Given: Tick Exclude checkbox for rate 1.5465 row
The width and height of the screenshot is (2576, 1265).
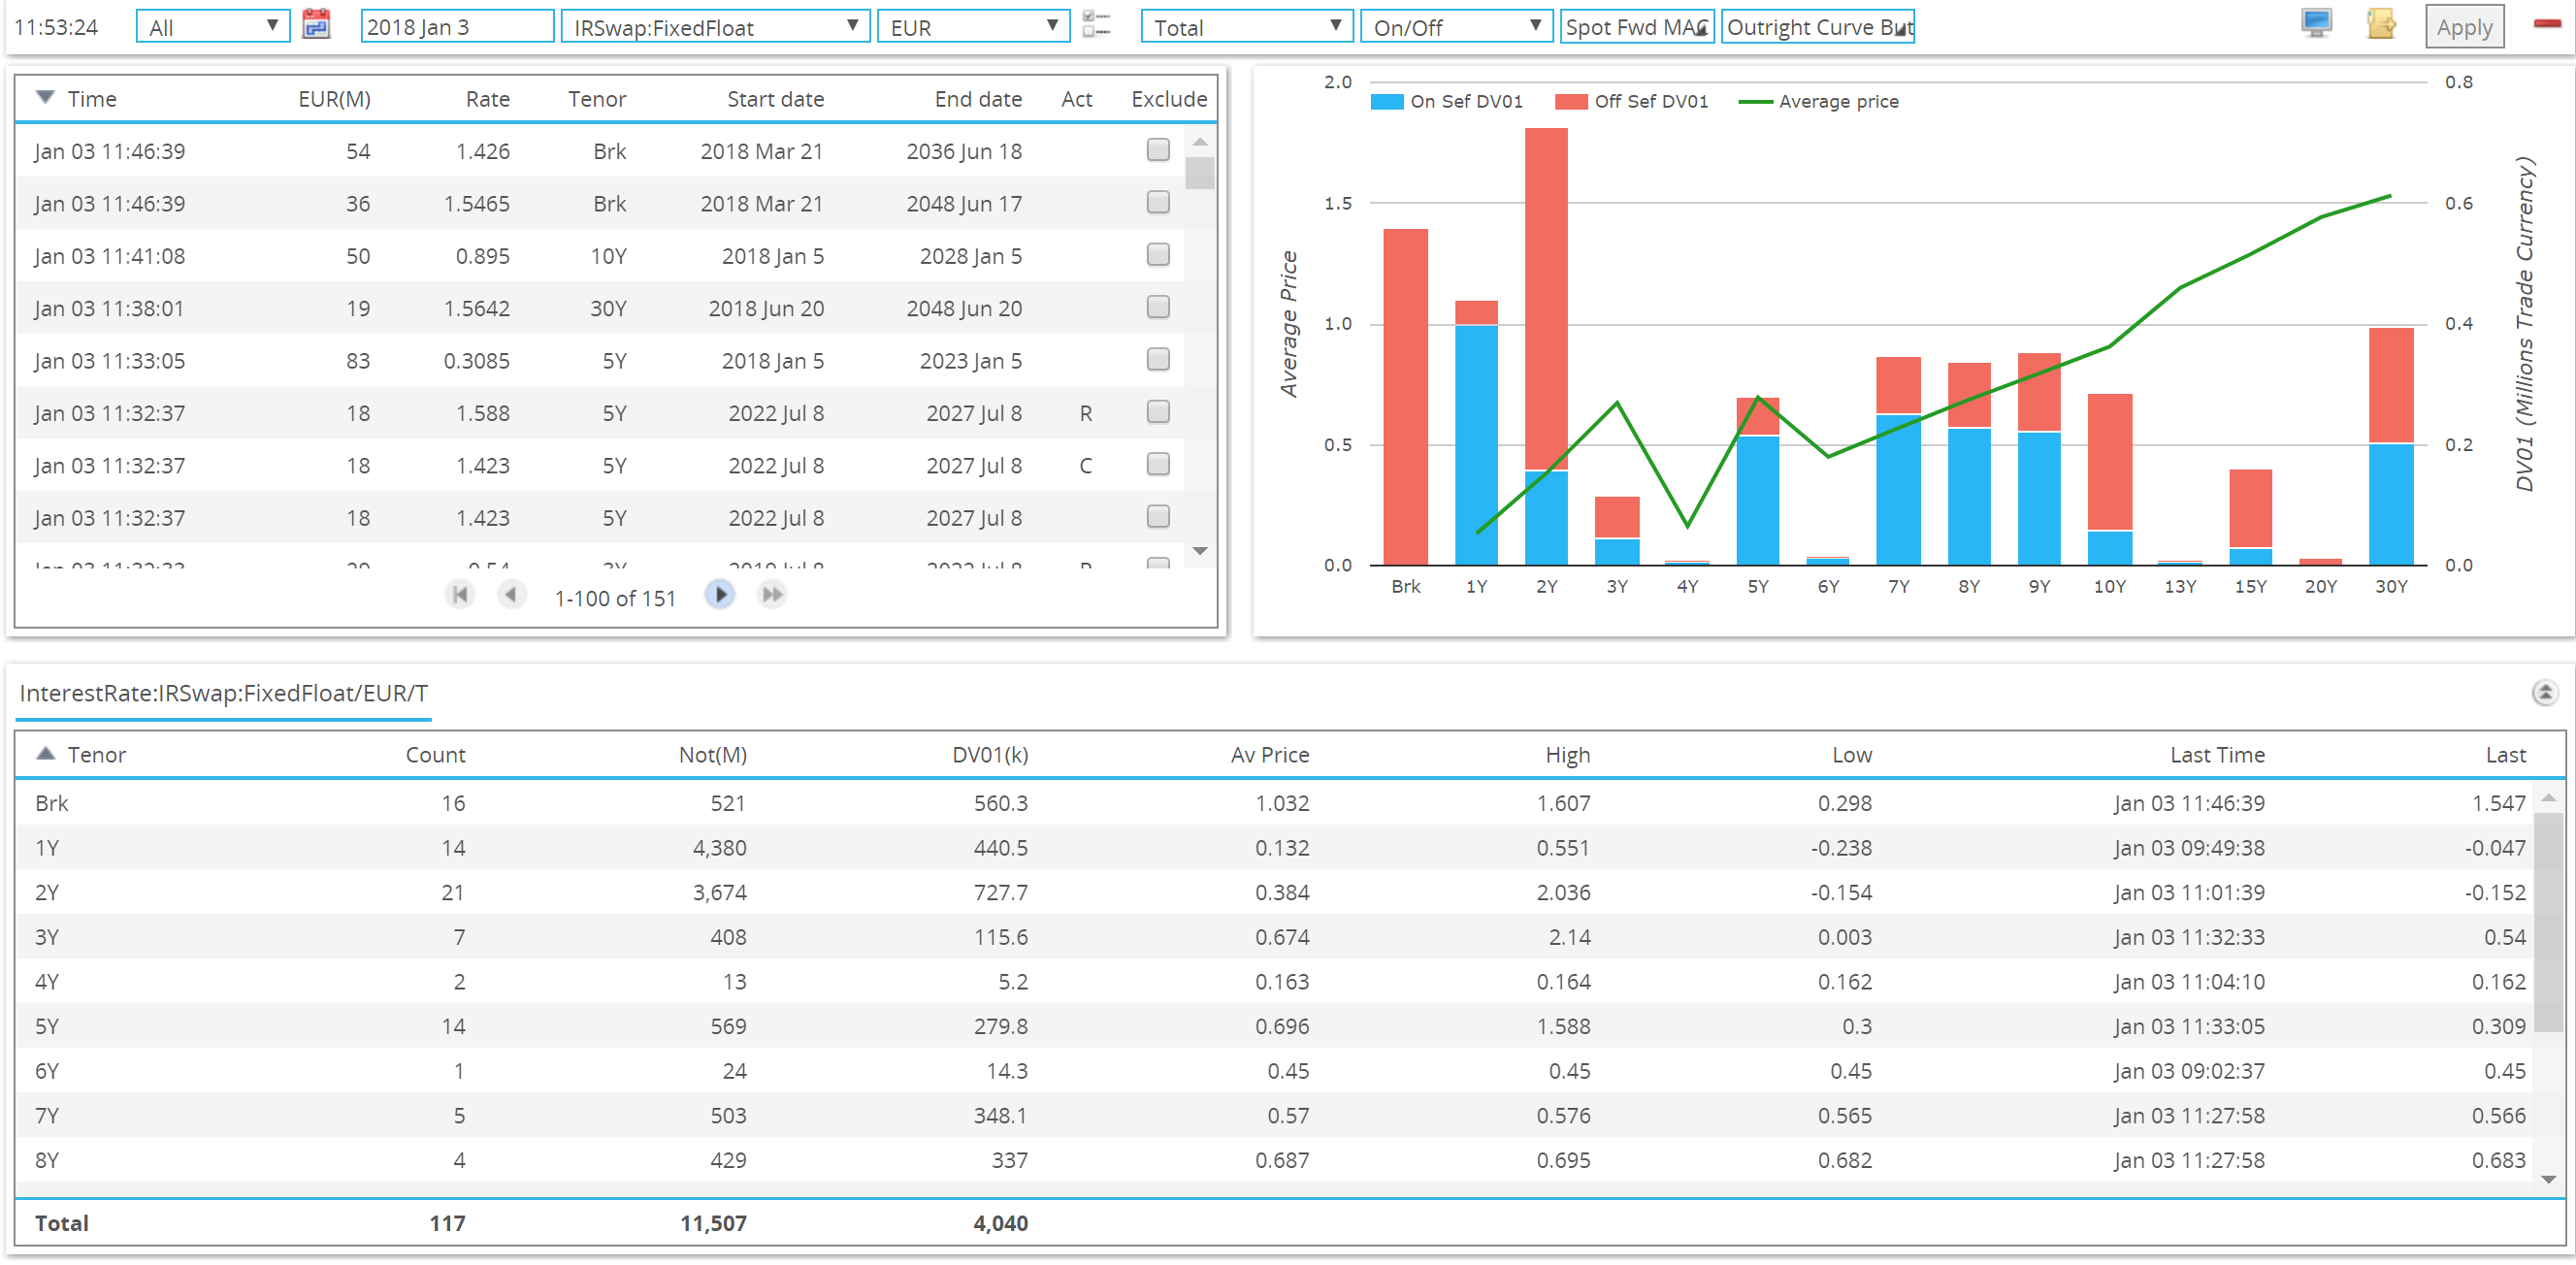Looking at the screenshot, I should tap(1158, 203).
